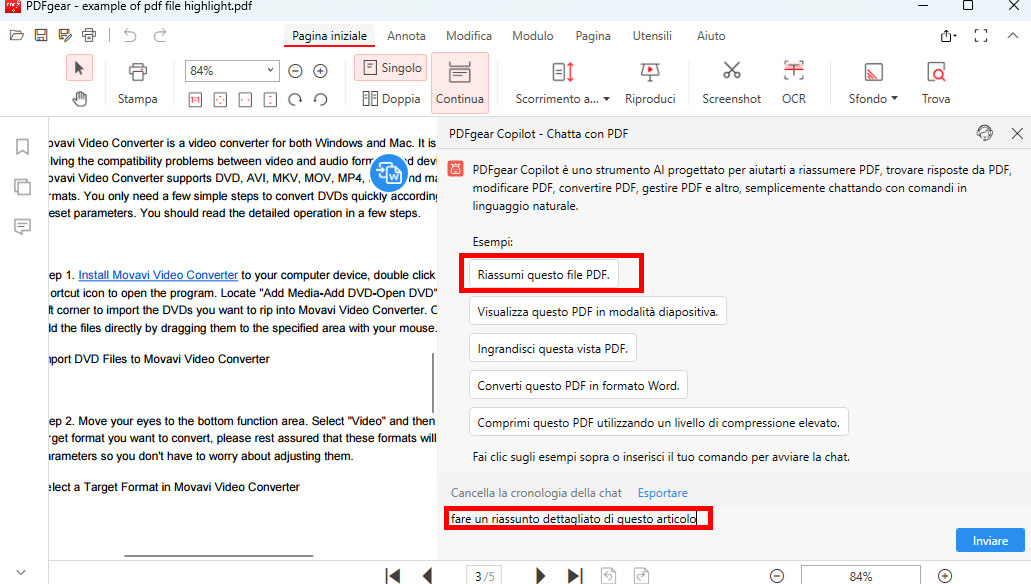The image size is (1031, 584).
Task: Toggle Continua scrolling mode
Action: click(460, 83)
